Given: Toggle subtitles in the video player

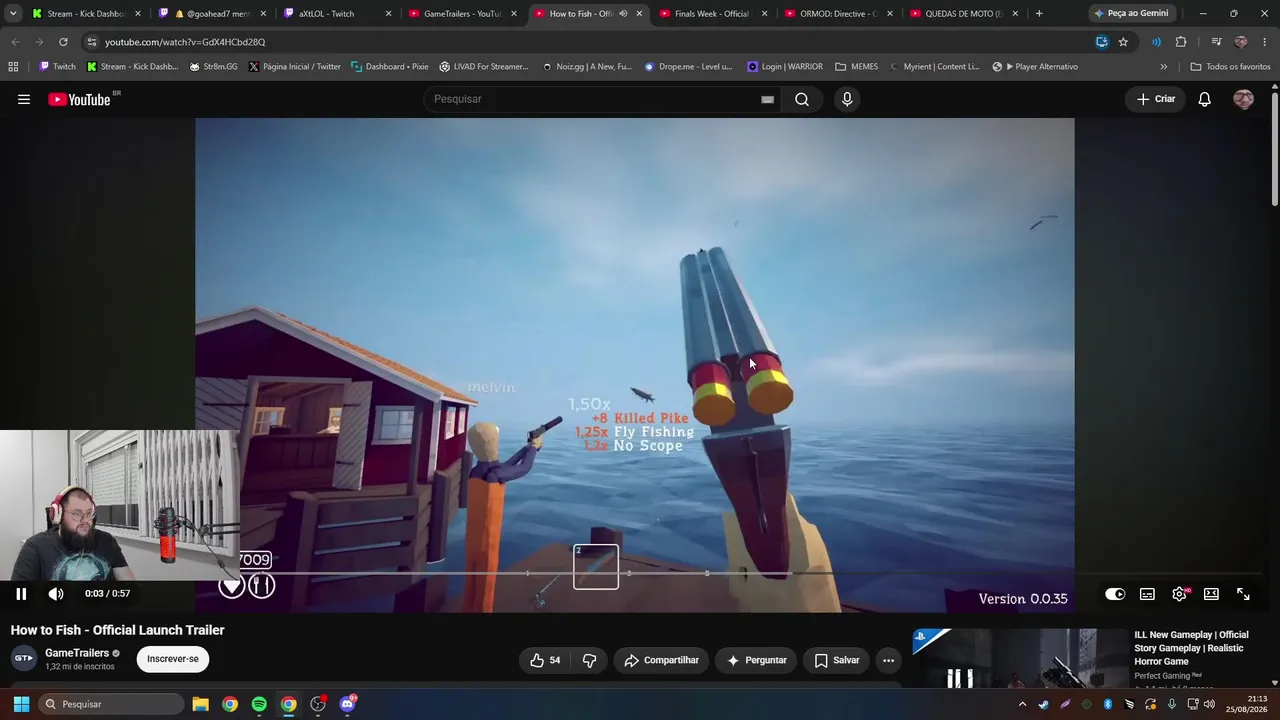Looking at the screenshot, I should [1147, 594].
